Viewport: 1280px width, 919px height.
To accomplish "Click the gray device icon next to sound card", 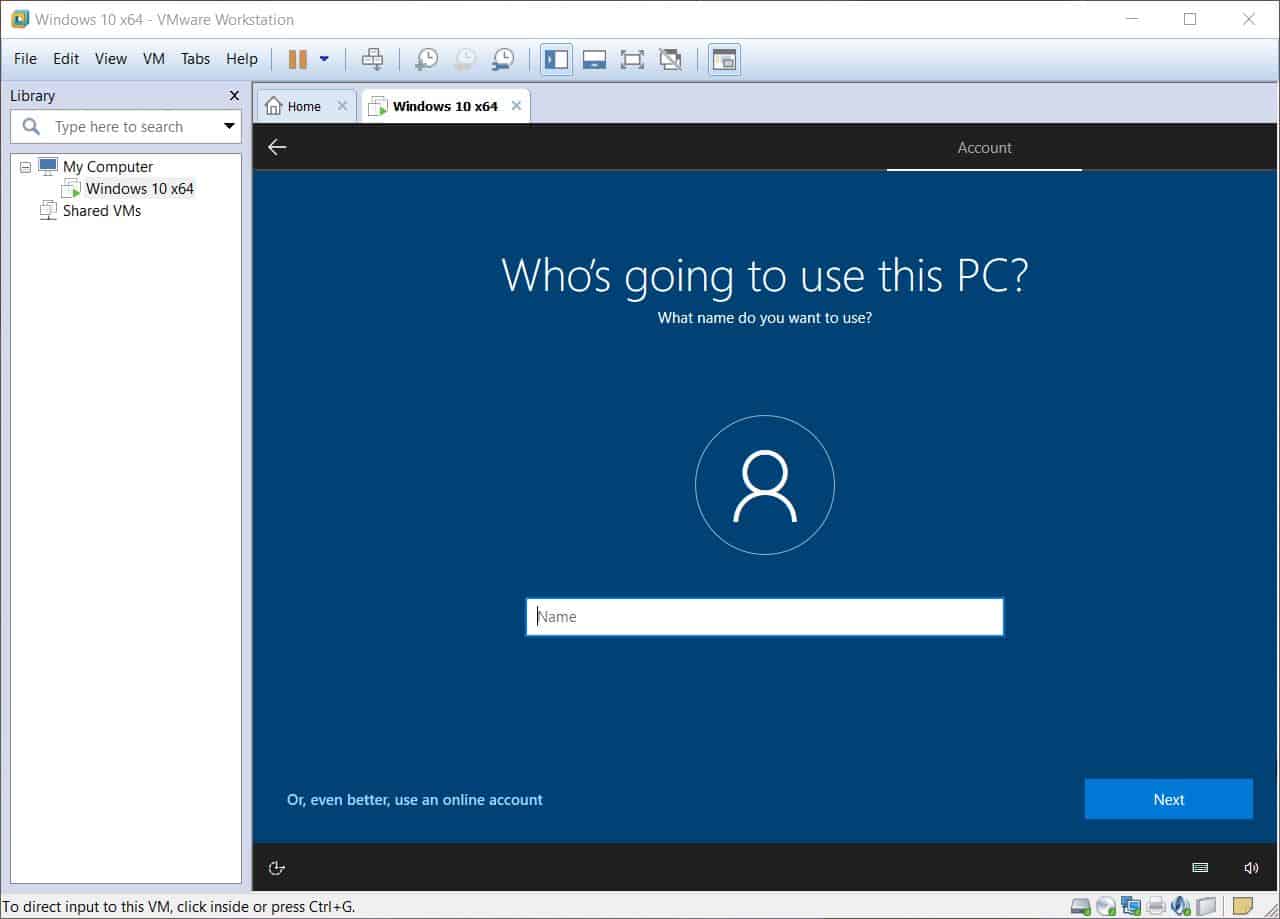I will pos(1206,907).
